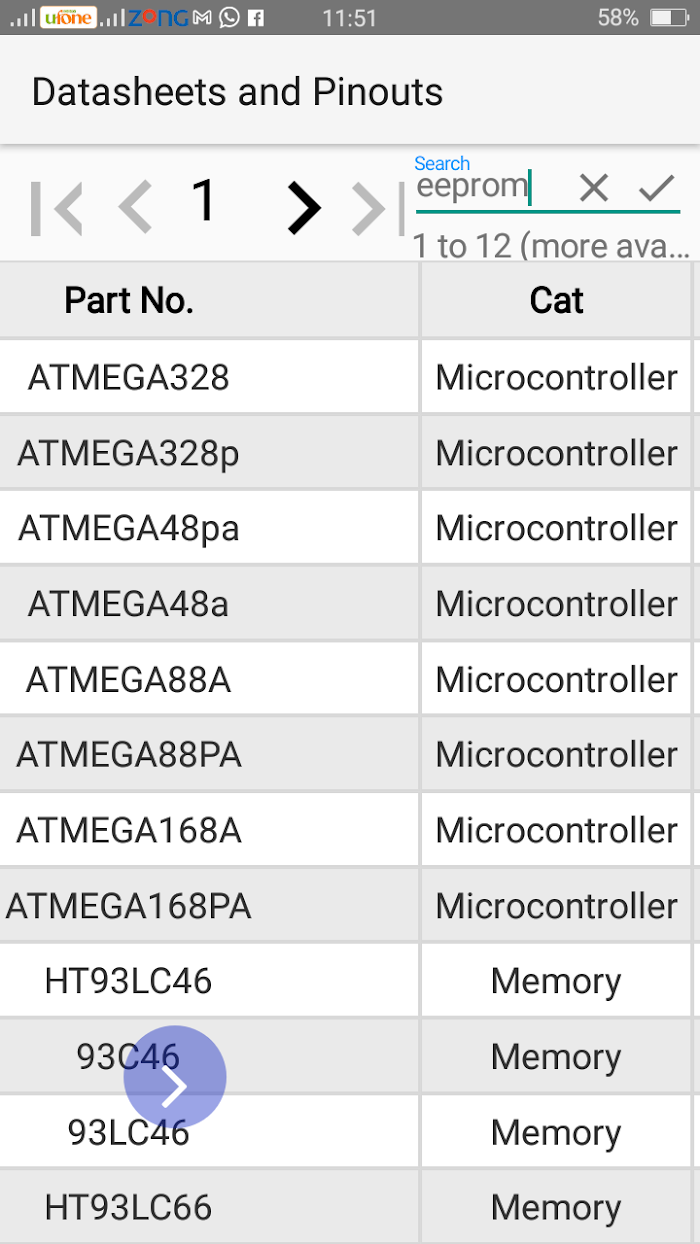Clear the eeprom search text
The width and height of the screenshot is (700, 1244).
click(594, 187)
